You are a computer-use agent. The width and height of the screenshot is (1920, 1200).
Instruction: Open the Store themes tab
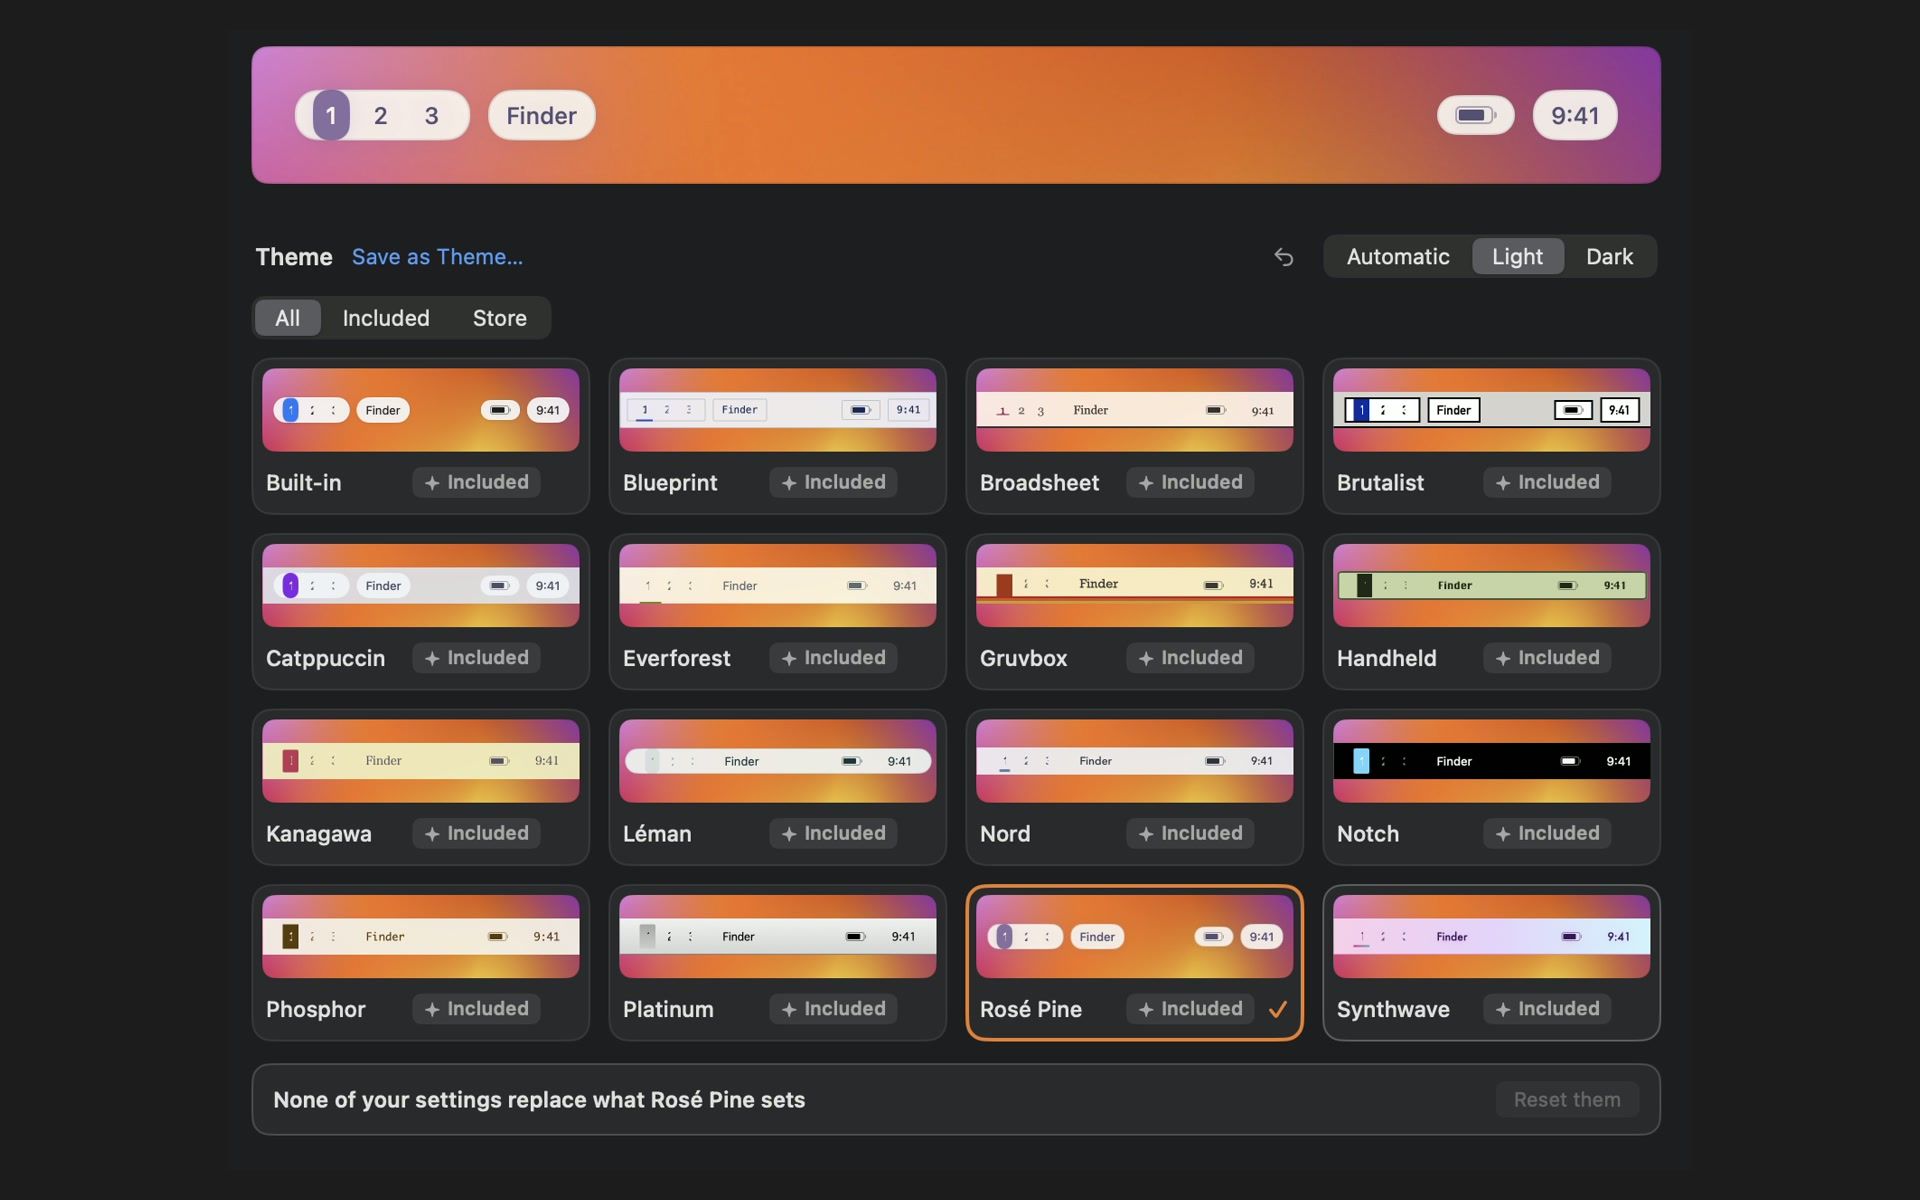[499, 318]
